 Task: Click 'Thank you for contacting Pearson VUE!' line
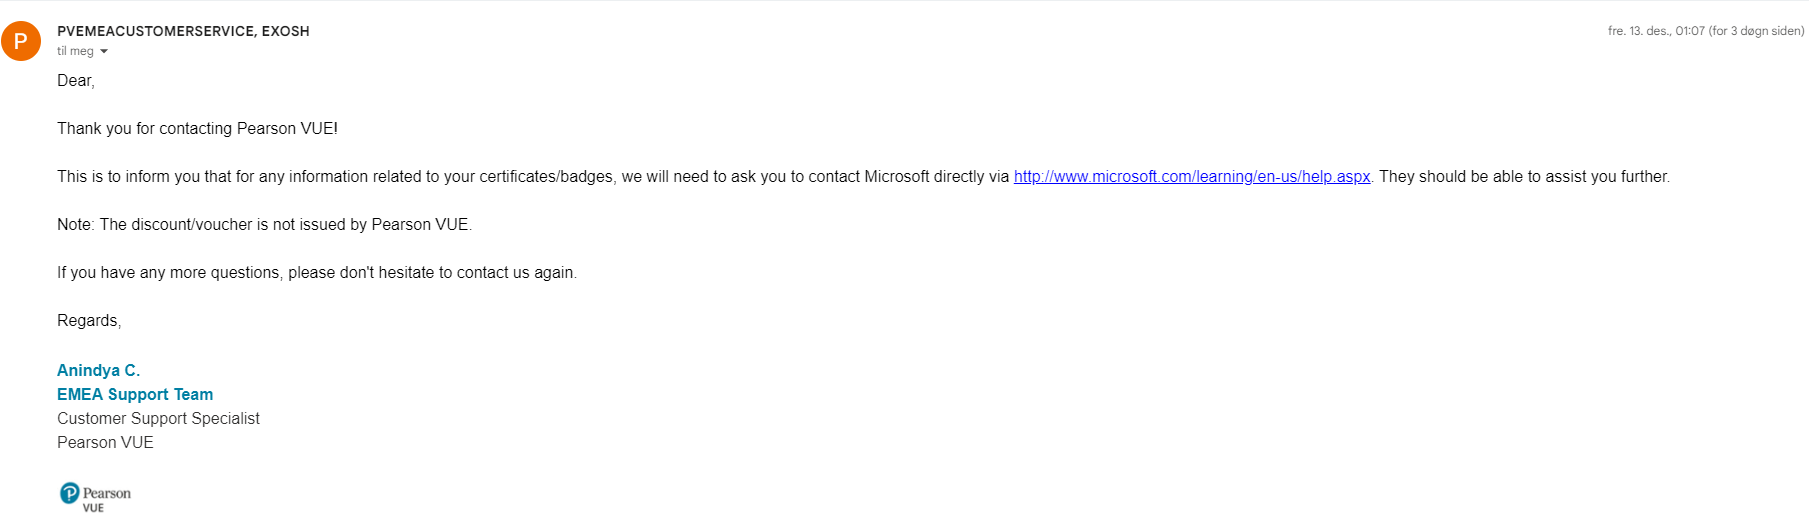197,129
